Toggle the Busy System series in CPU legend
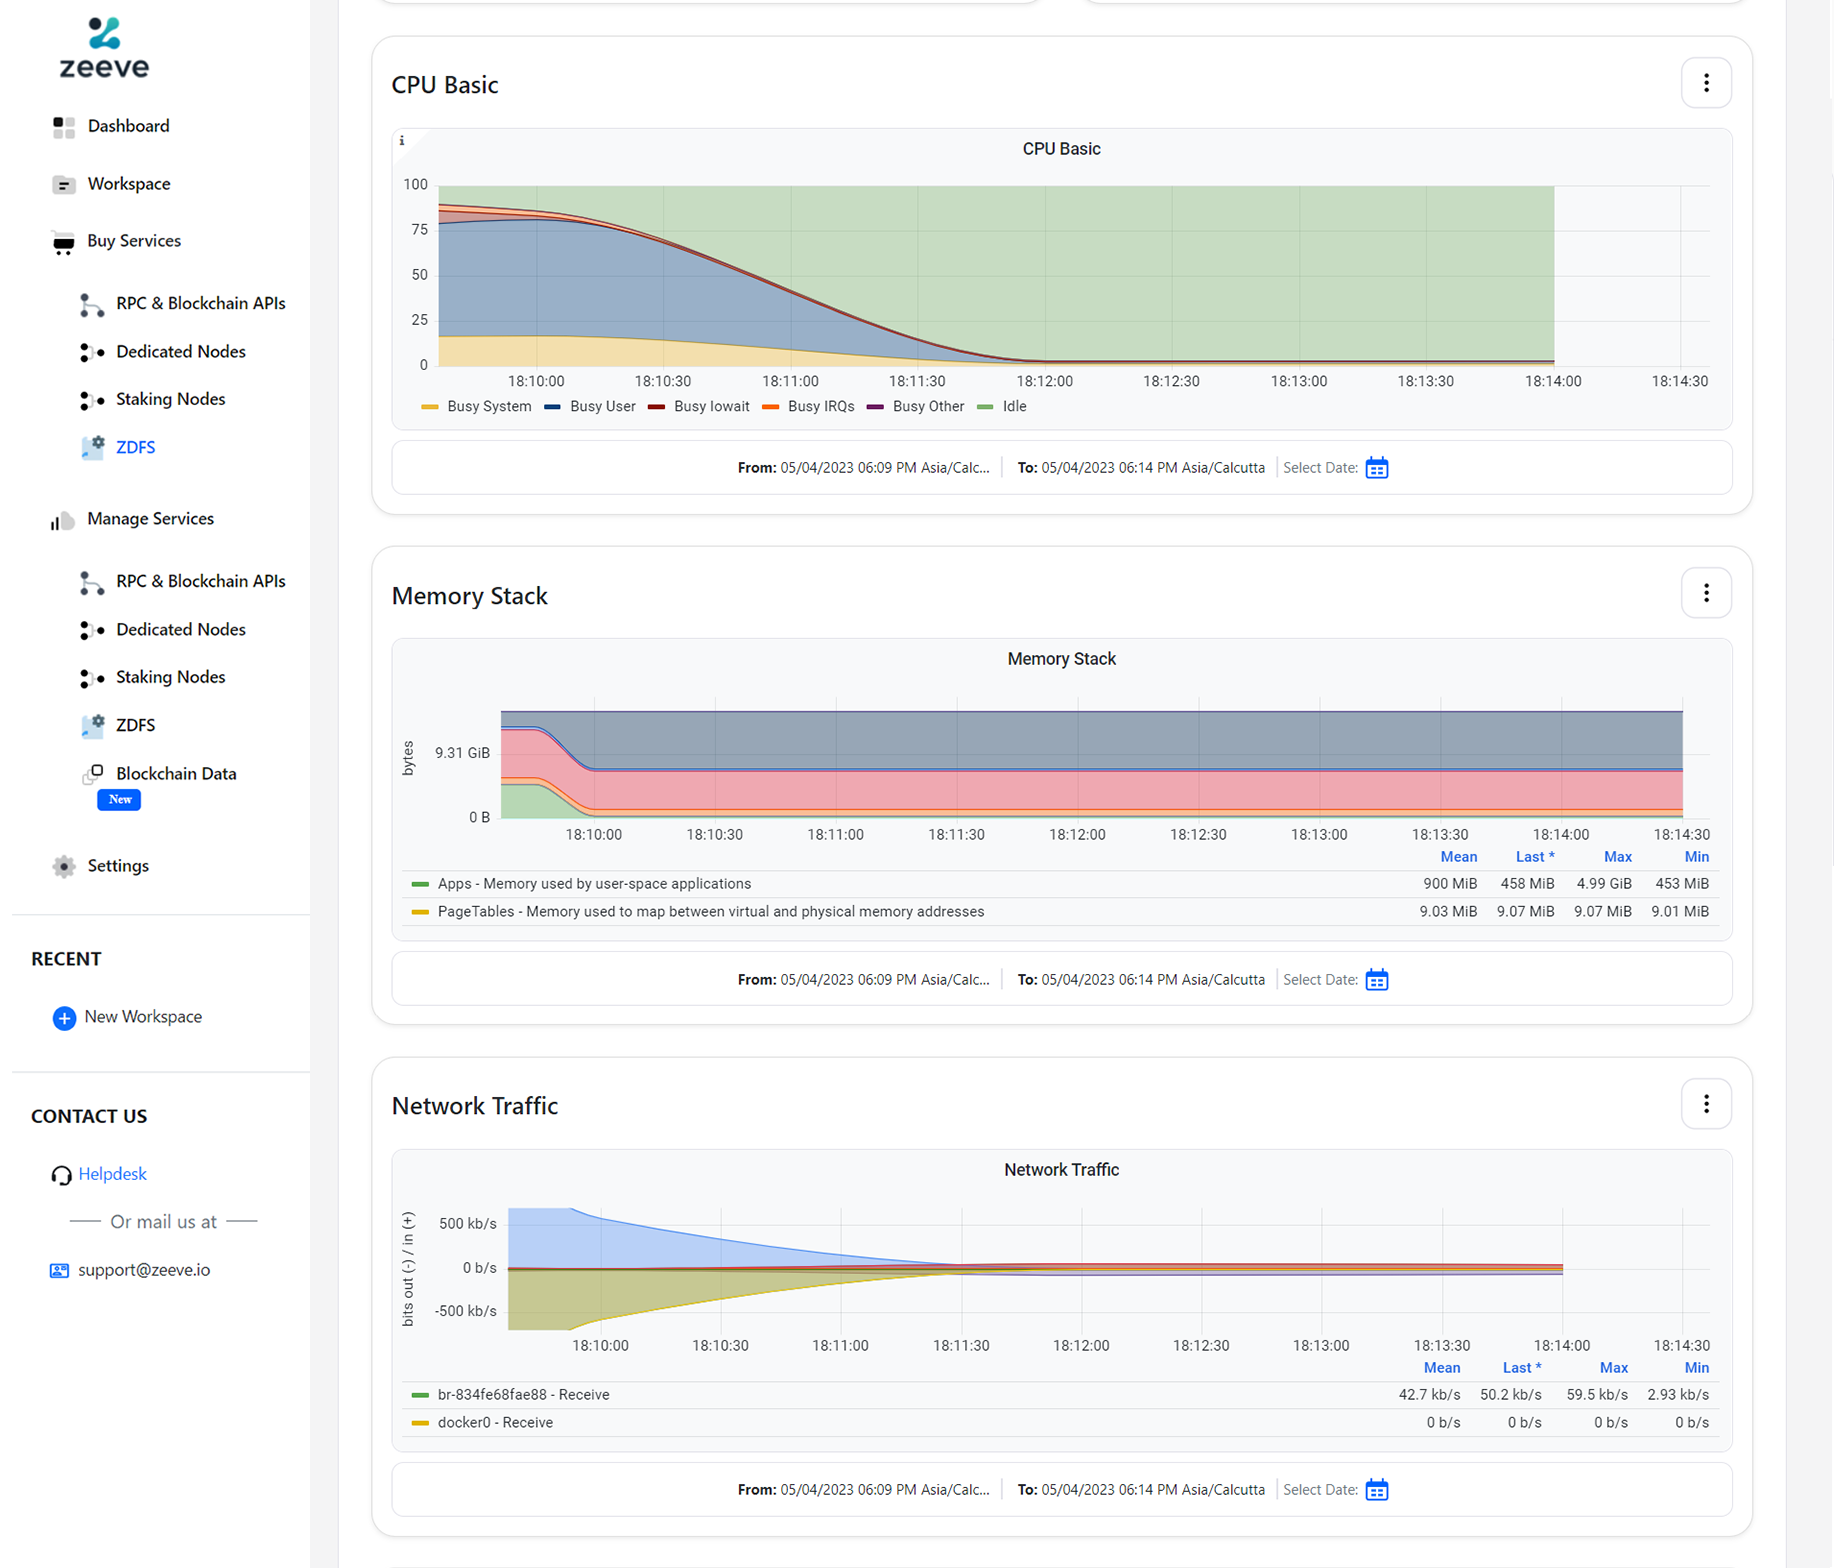Screen dimensions: 1845x1568 490,406
